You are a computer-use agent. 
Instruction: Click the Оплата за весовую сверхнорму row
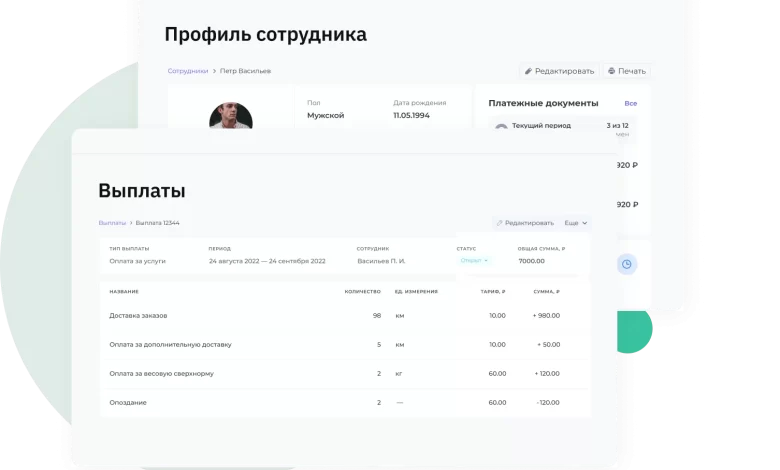[x=344, y=374]
